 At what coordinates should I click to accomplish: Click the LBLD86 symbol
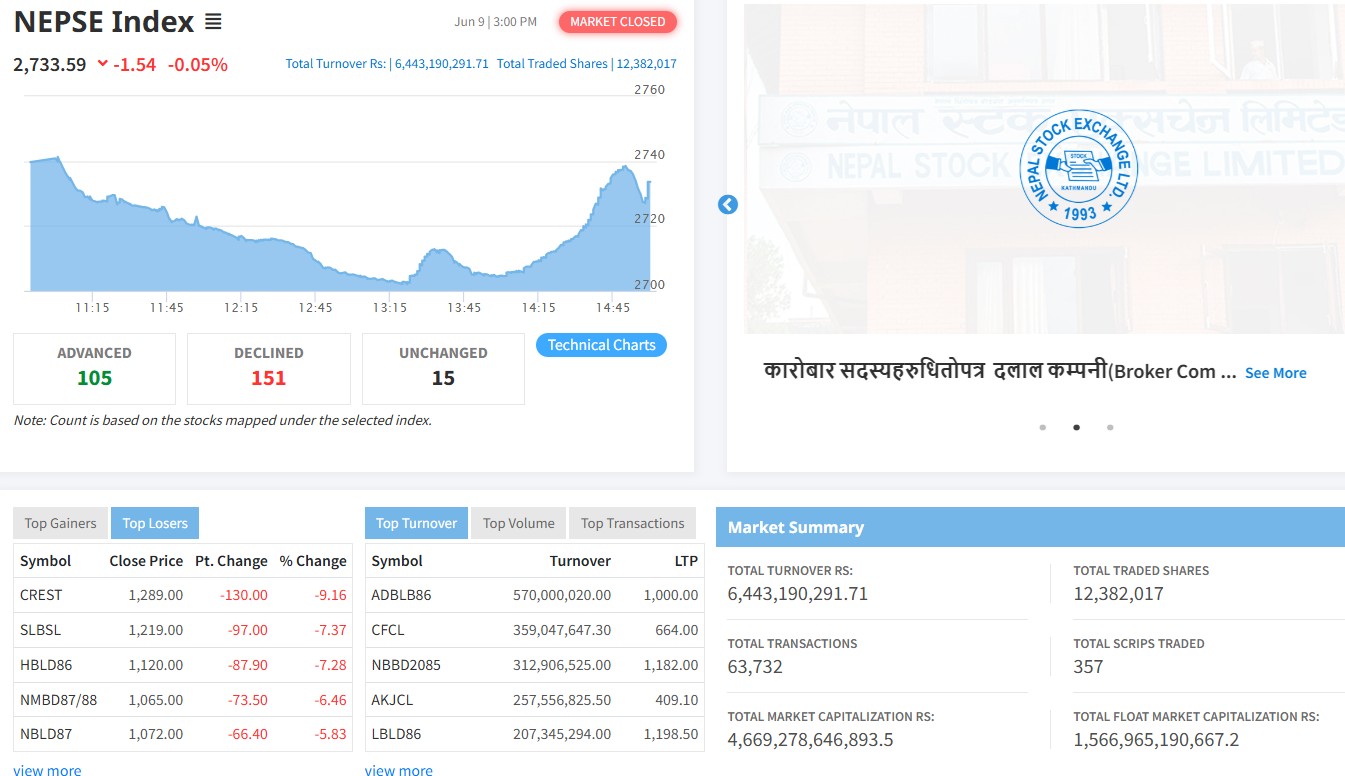396,734
